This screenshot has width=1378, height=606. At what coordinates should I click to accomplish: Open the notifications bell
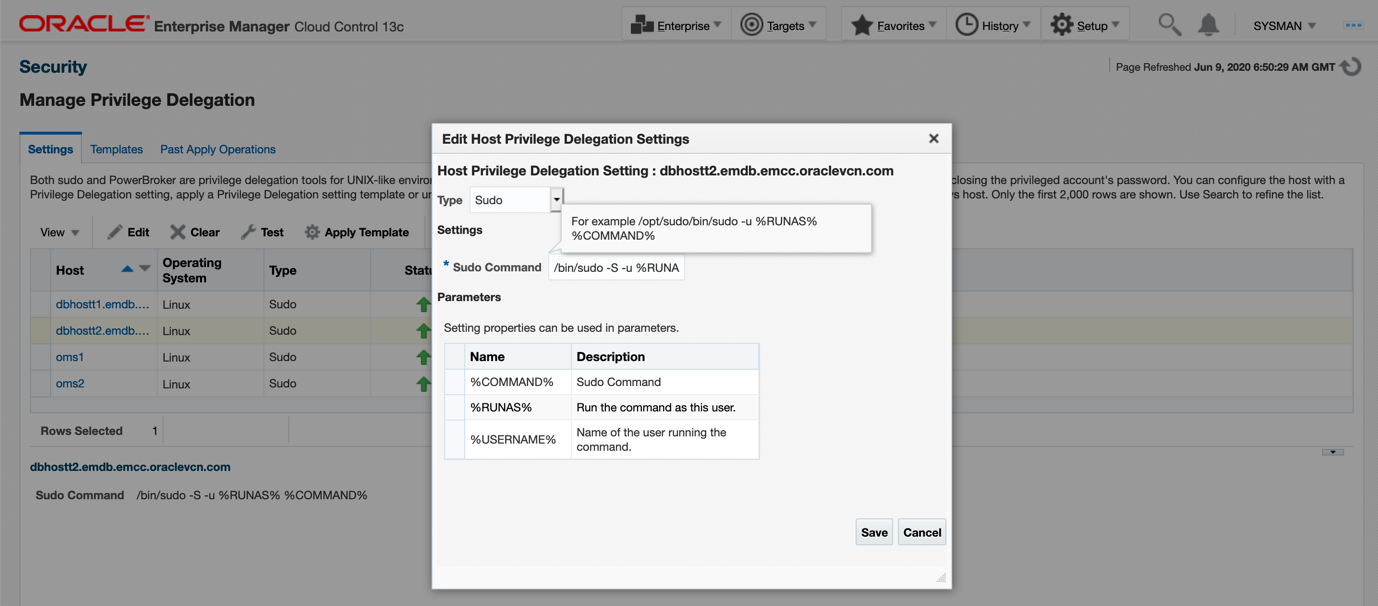(x=1209, y=25)
